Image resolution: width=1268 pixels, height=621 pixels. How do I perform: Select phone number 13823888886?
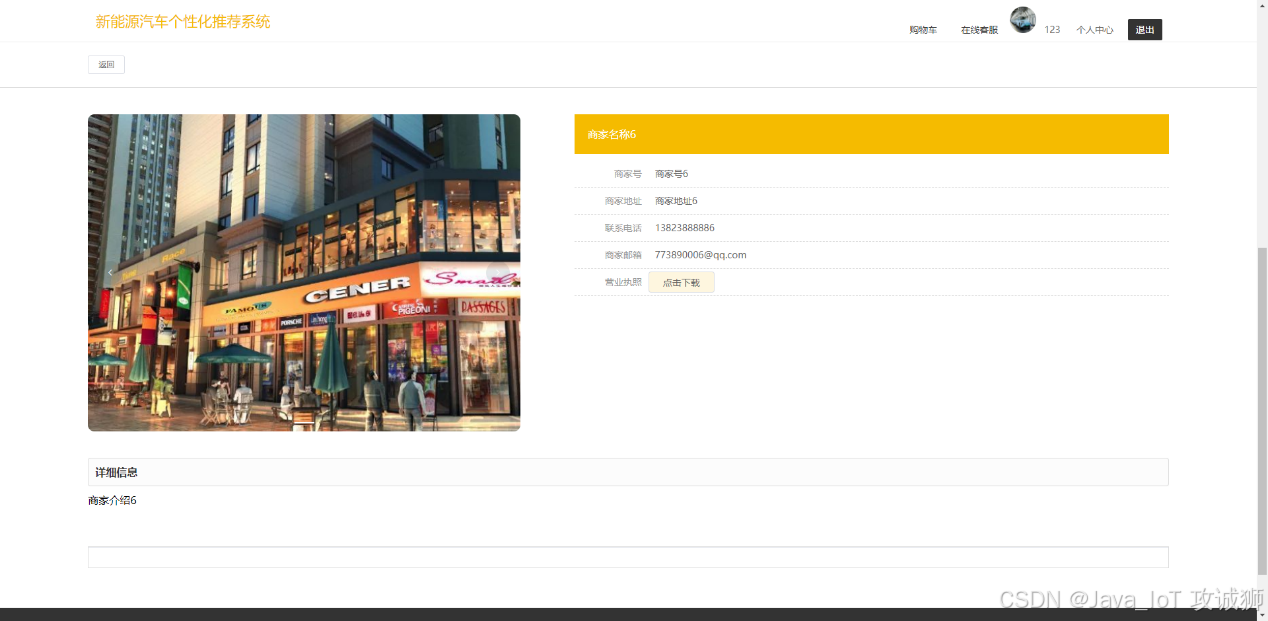[x=685, y=228]
